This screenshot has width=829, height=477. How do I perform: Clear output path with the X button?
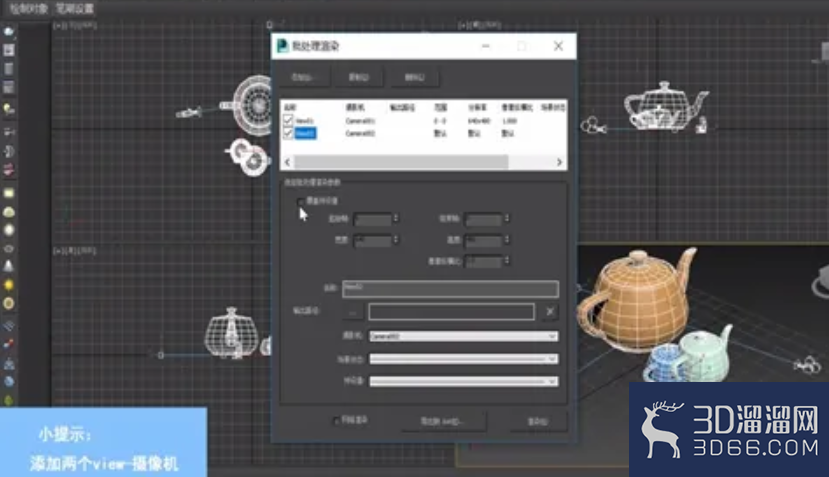550,312
